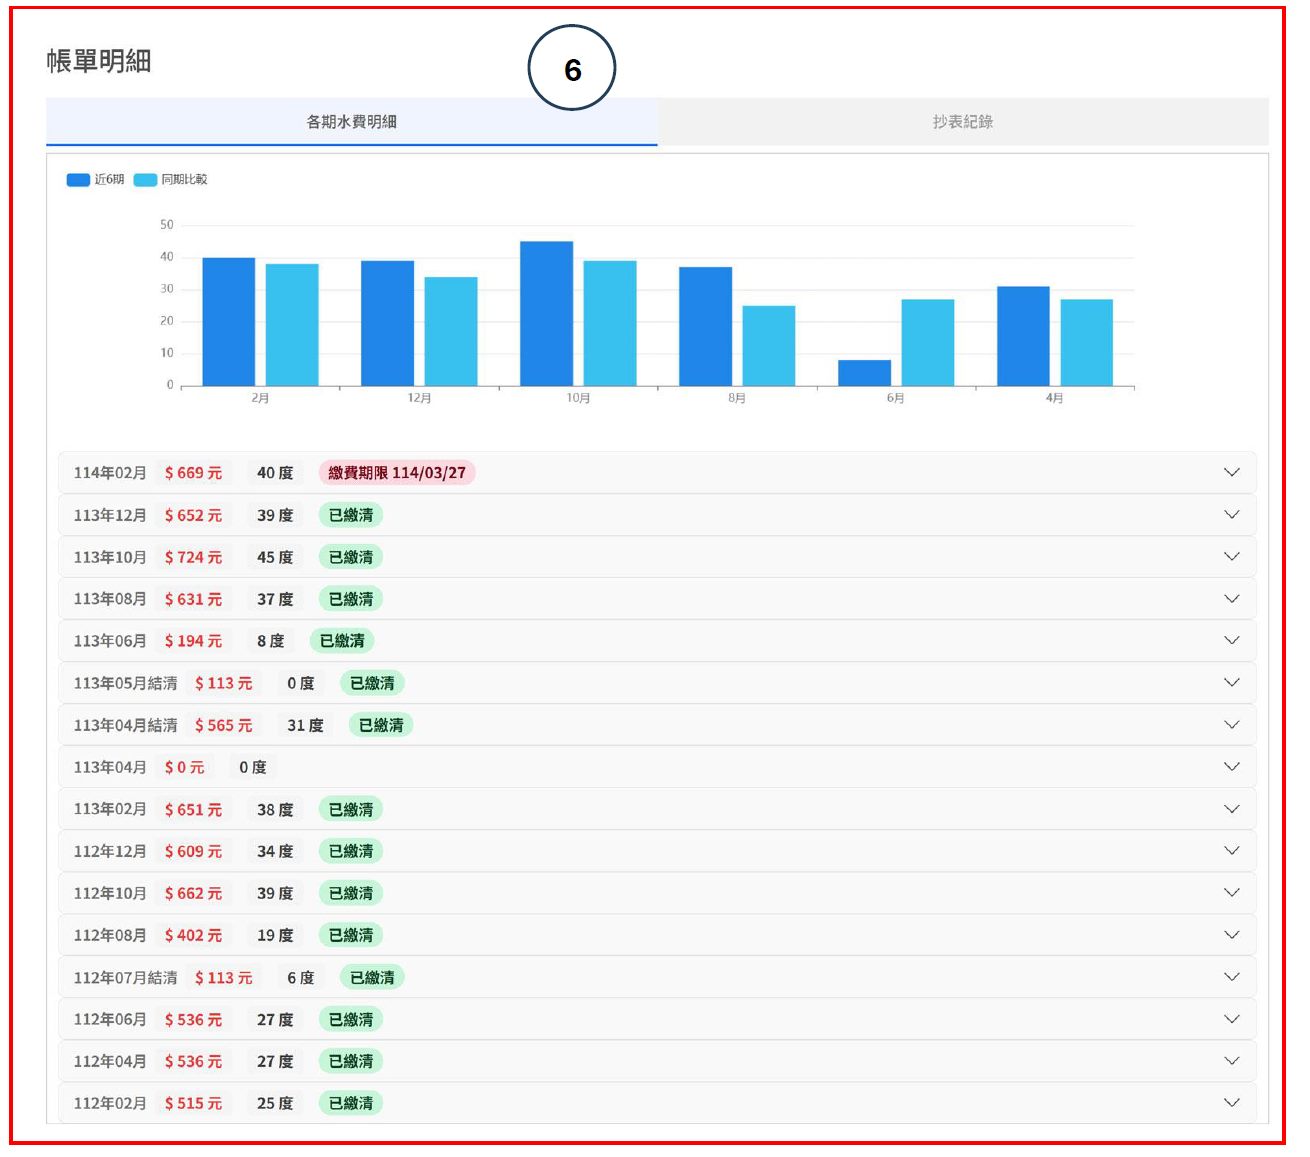Screen dimensions: 1310x1157
Task: Click the dark blue 2月 chart bar
Action: [x=229, y=322]
